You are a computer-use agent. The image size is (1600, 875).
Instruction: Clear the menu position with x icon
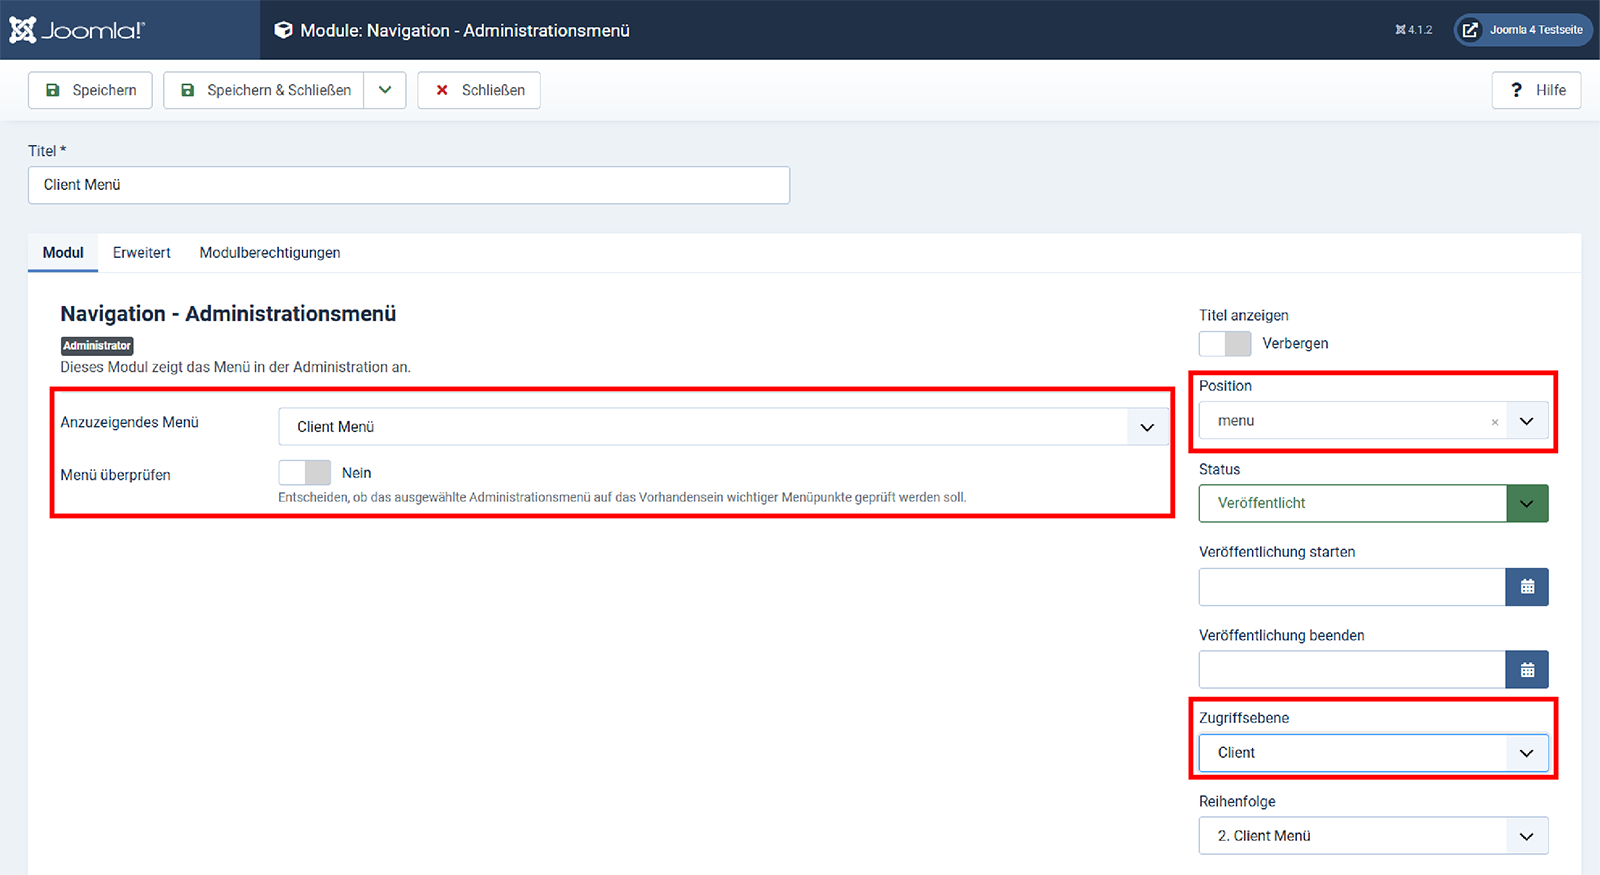[x=1494, y=422]
